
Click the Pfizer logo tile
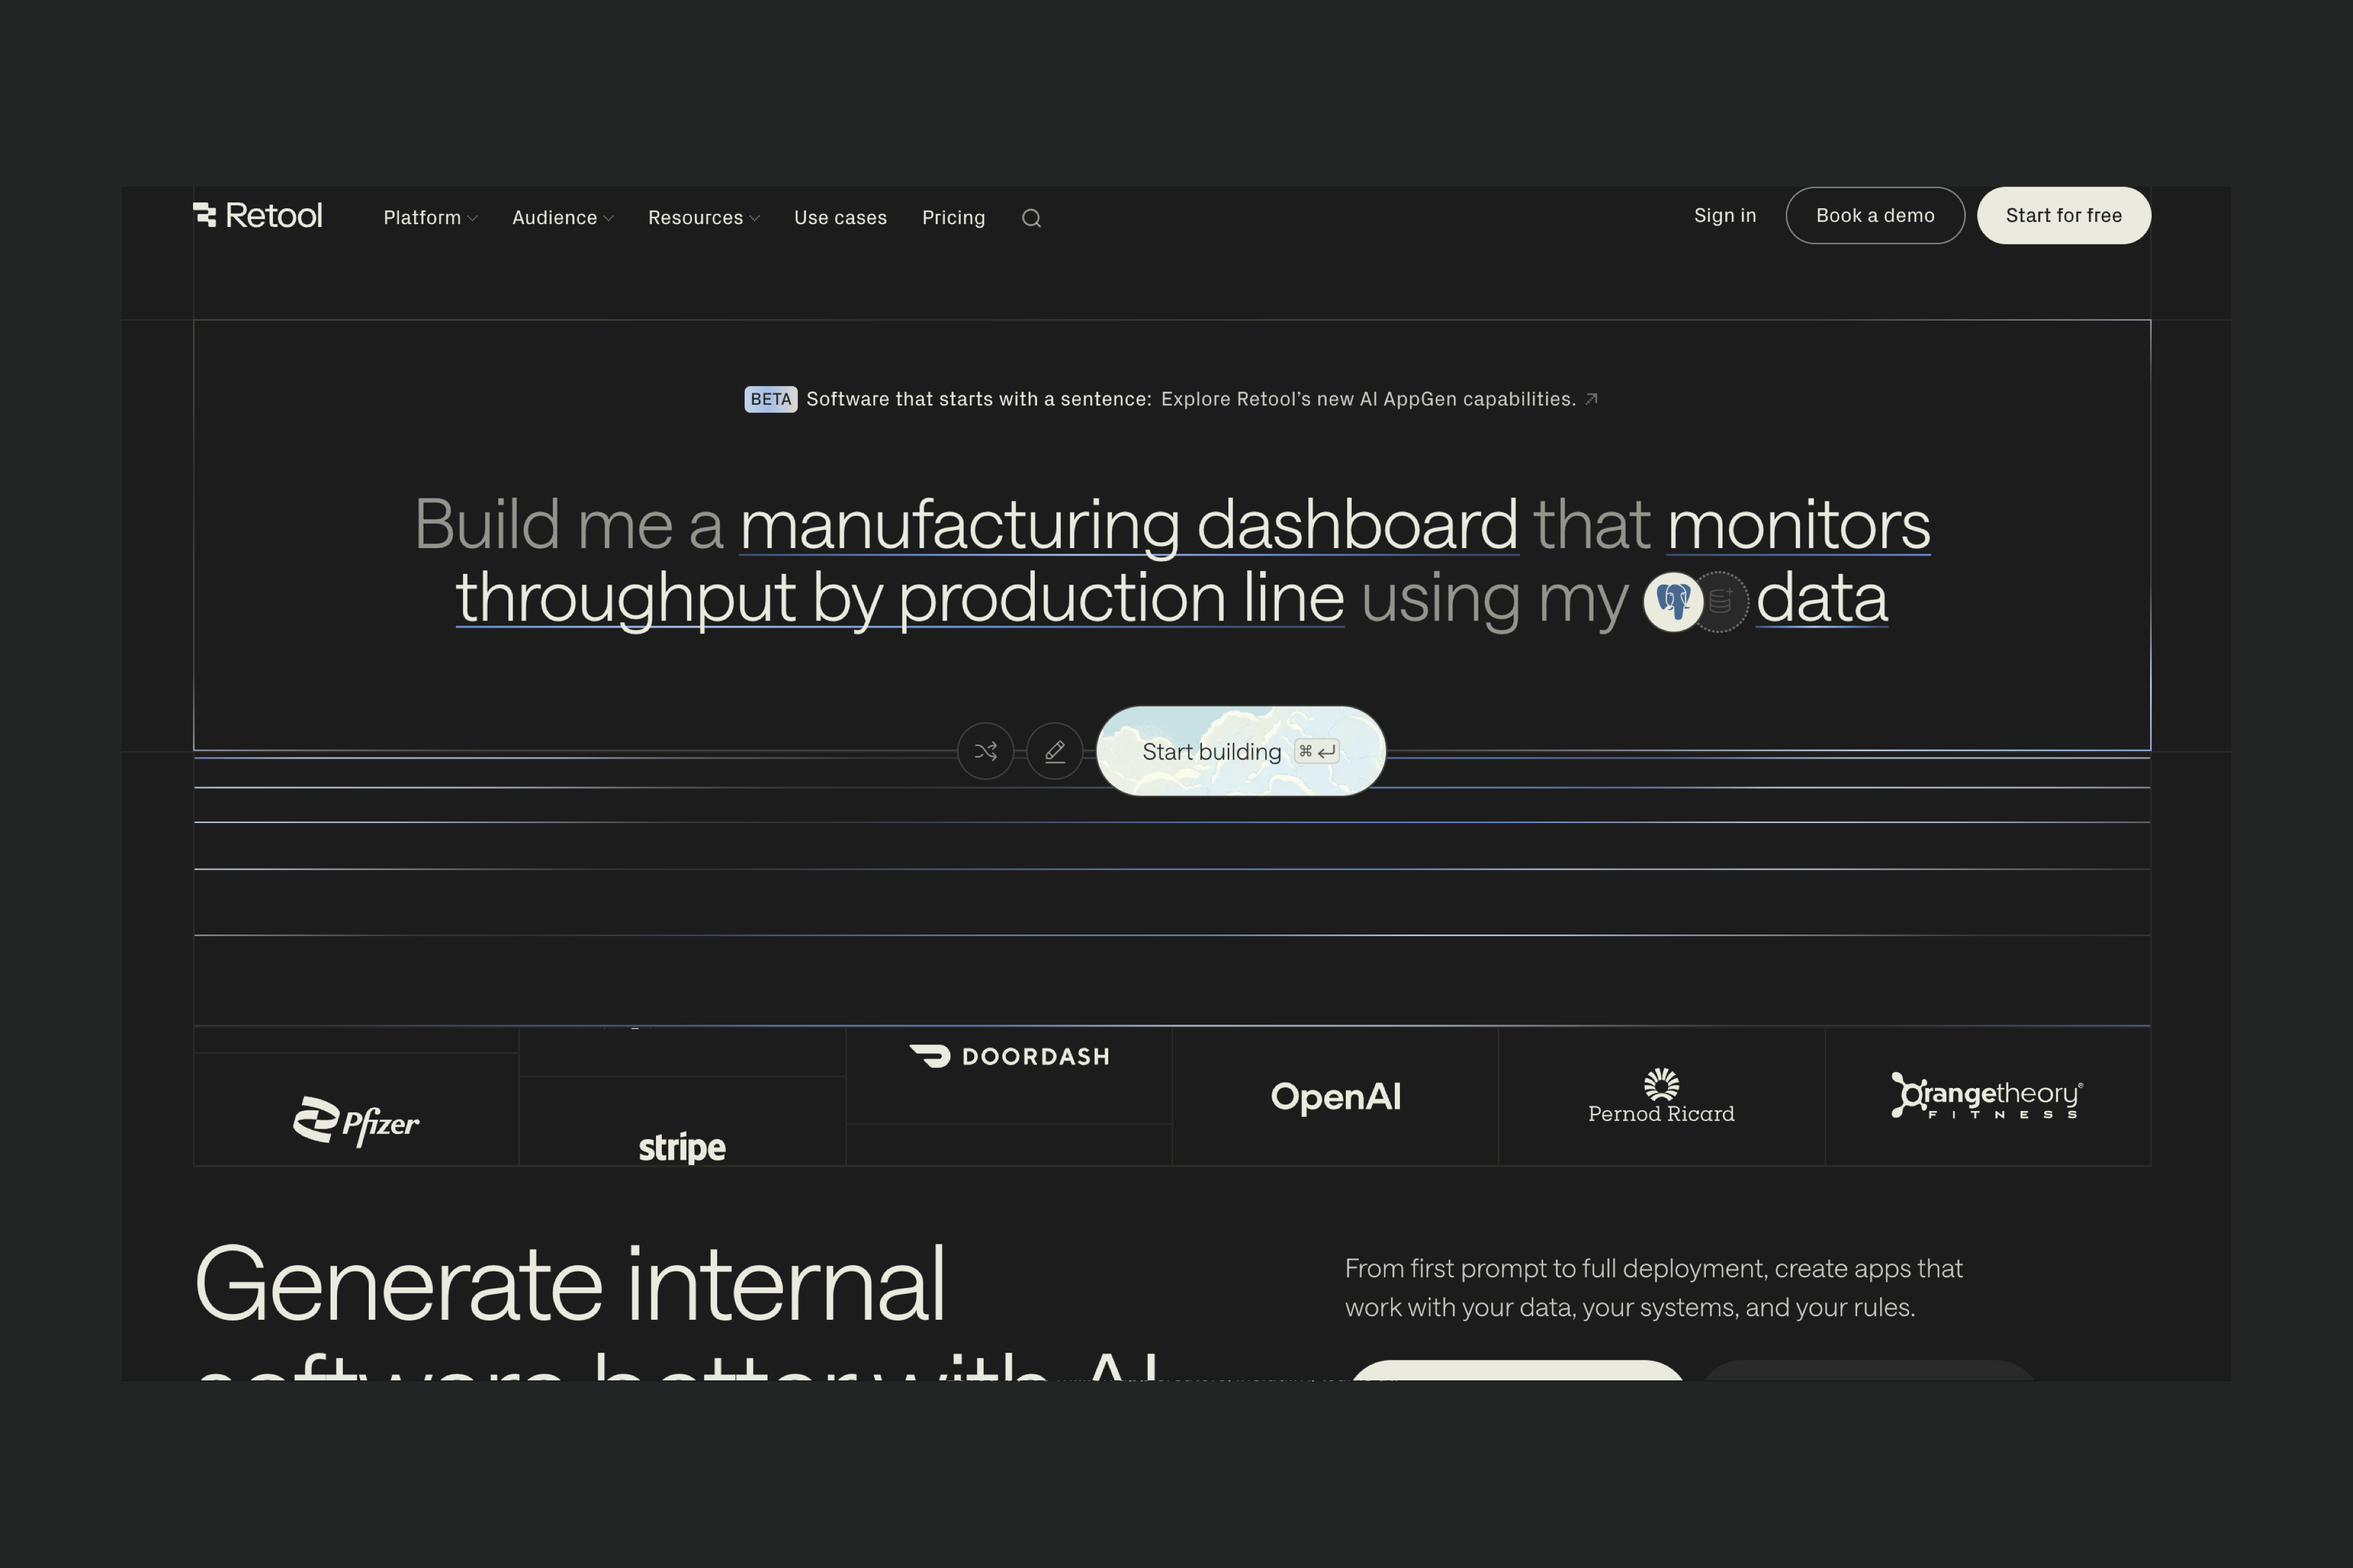(x=356, y=1120)
